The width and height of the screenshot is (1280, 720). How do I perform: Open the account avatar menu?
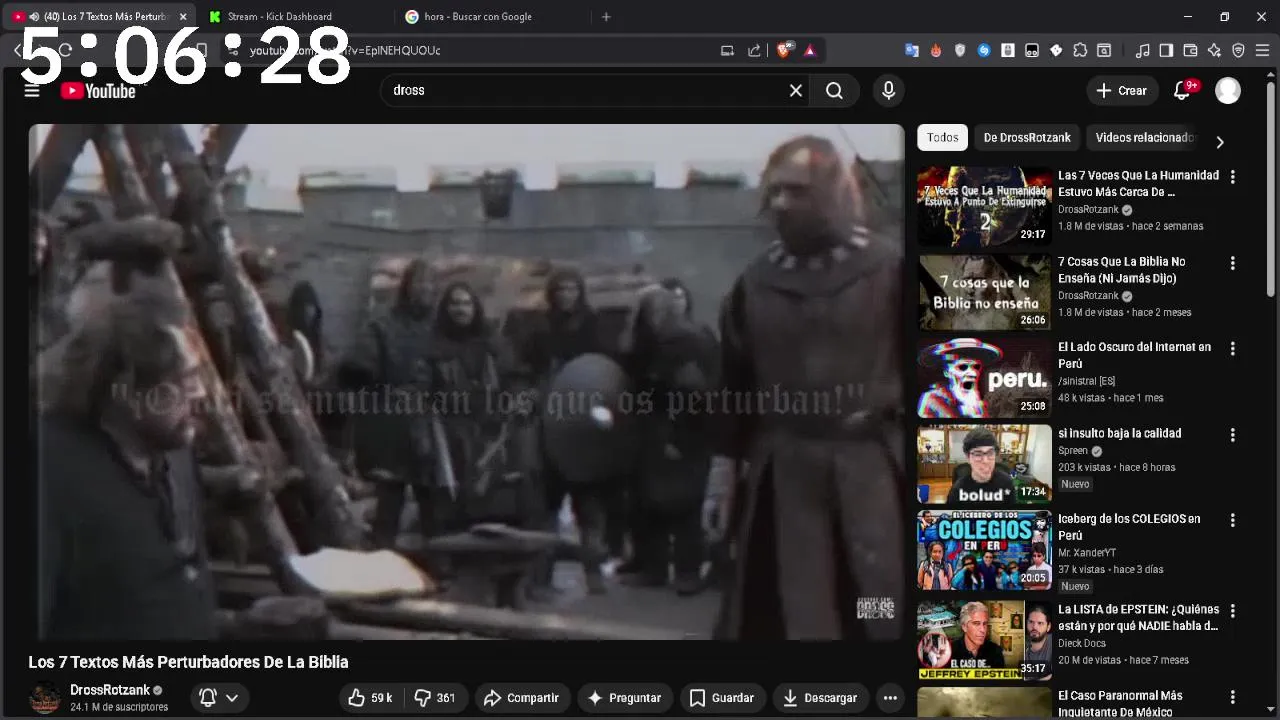click(x=1228, y=91)
